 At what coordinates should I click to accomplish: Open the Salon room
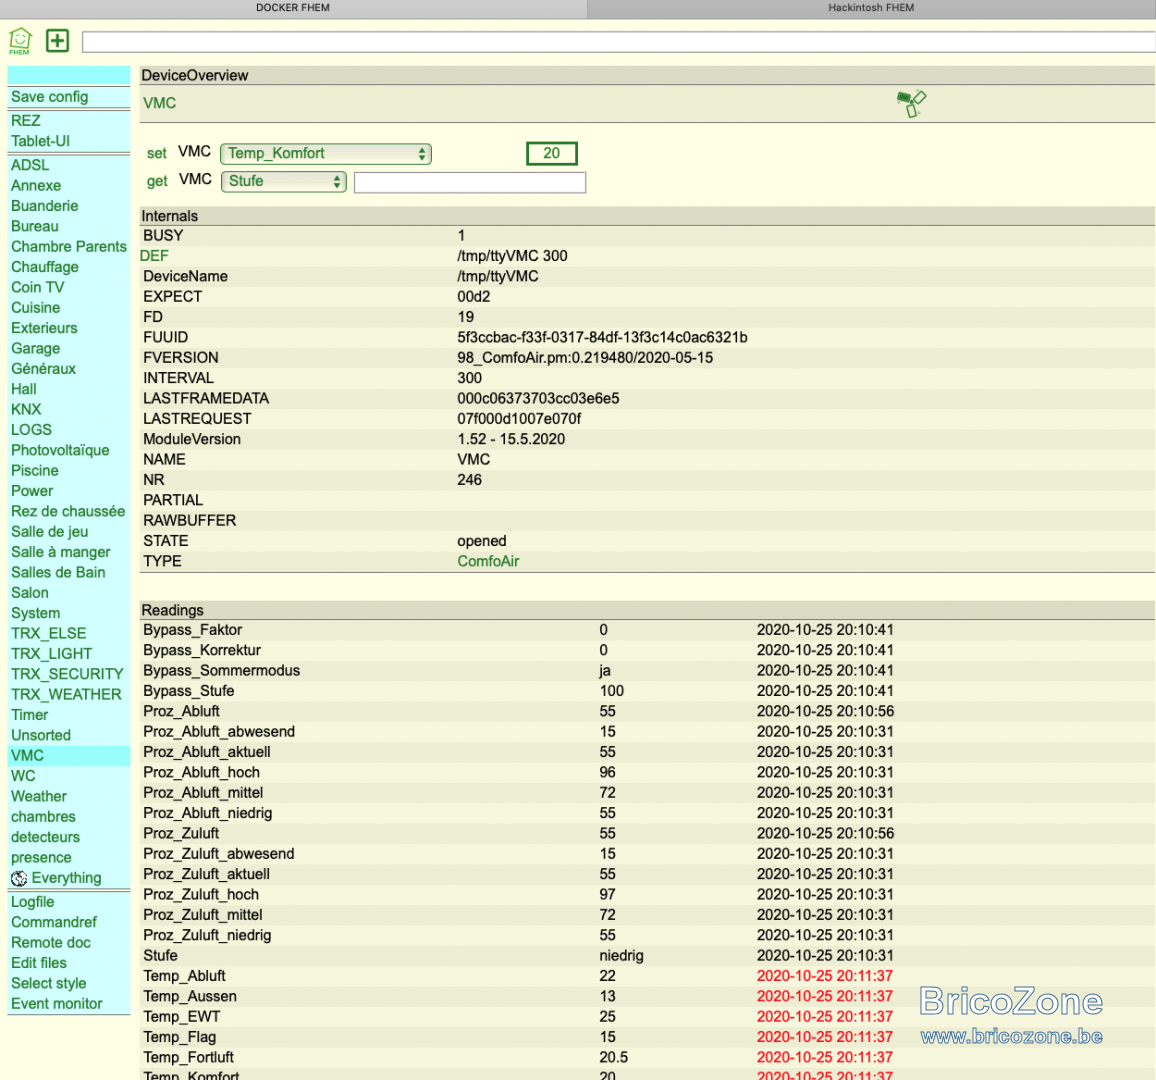(29, 593)
